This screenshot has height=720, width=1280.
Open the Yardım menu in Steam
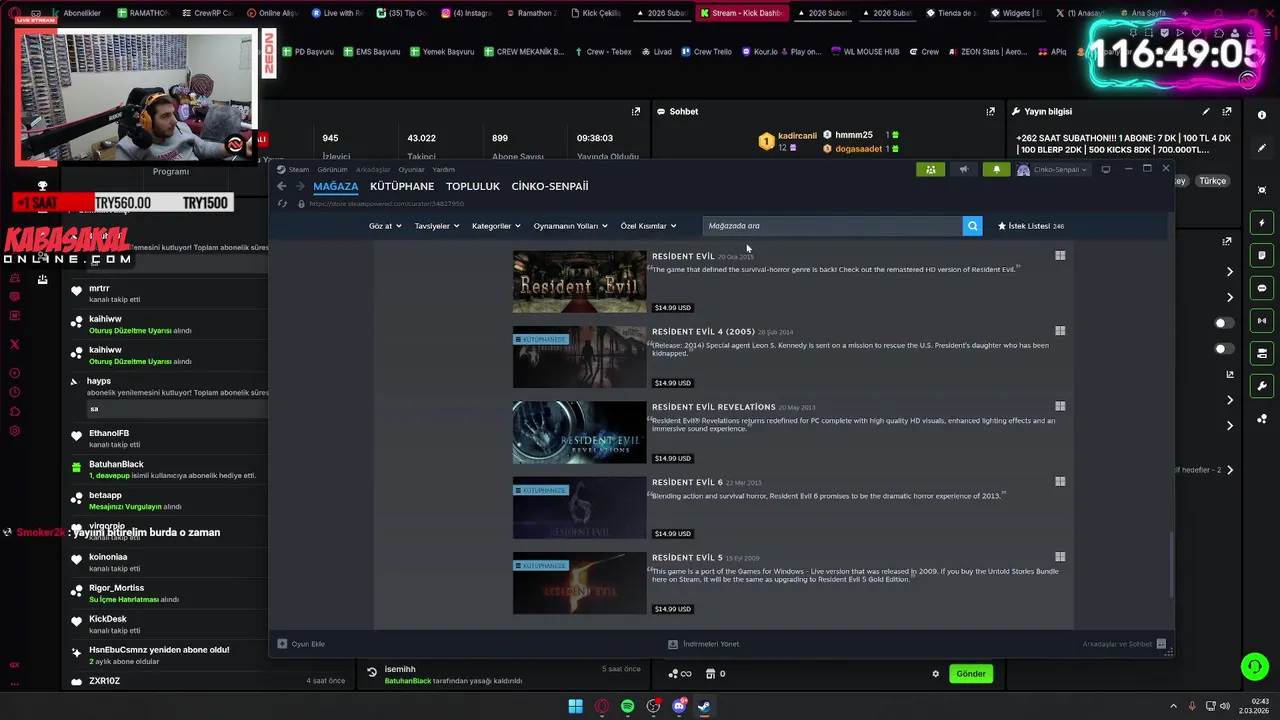[443, 169]
